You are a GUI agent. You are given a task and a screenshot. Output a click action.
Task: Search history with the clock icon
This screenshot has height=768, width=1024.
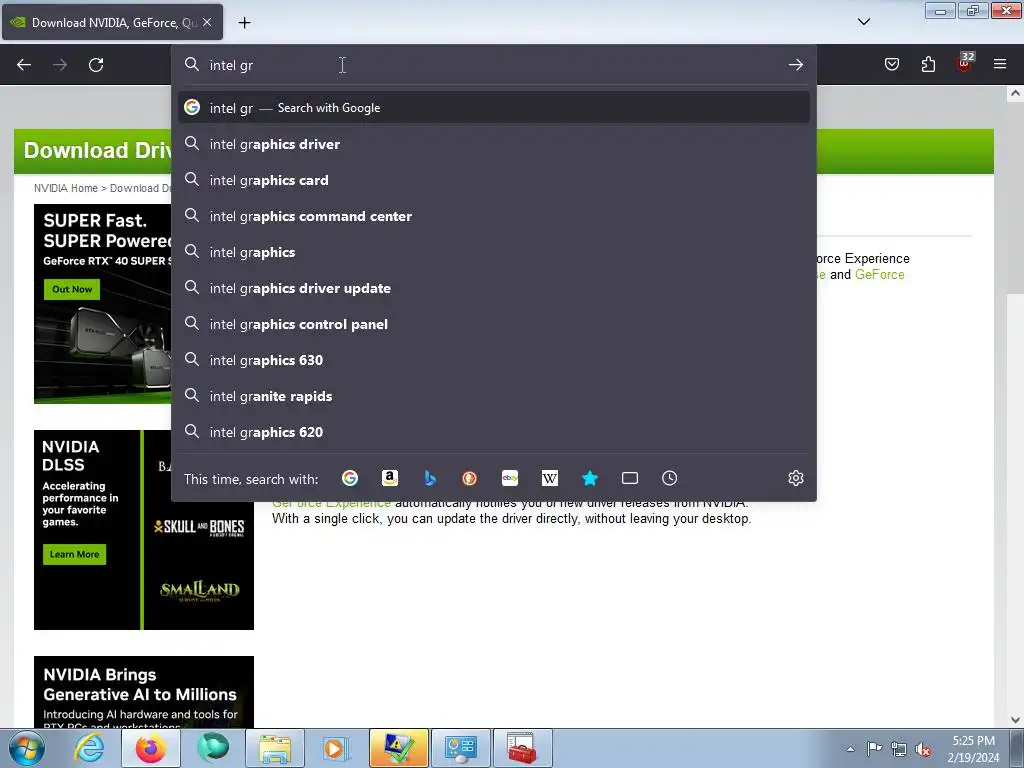click(669, 478)
